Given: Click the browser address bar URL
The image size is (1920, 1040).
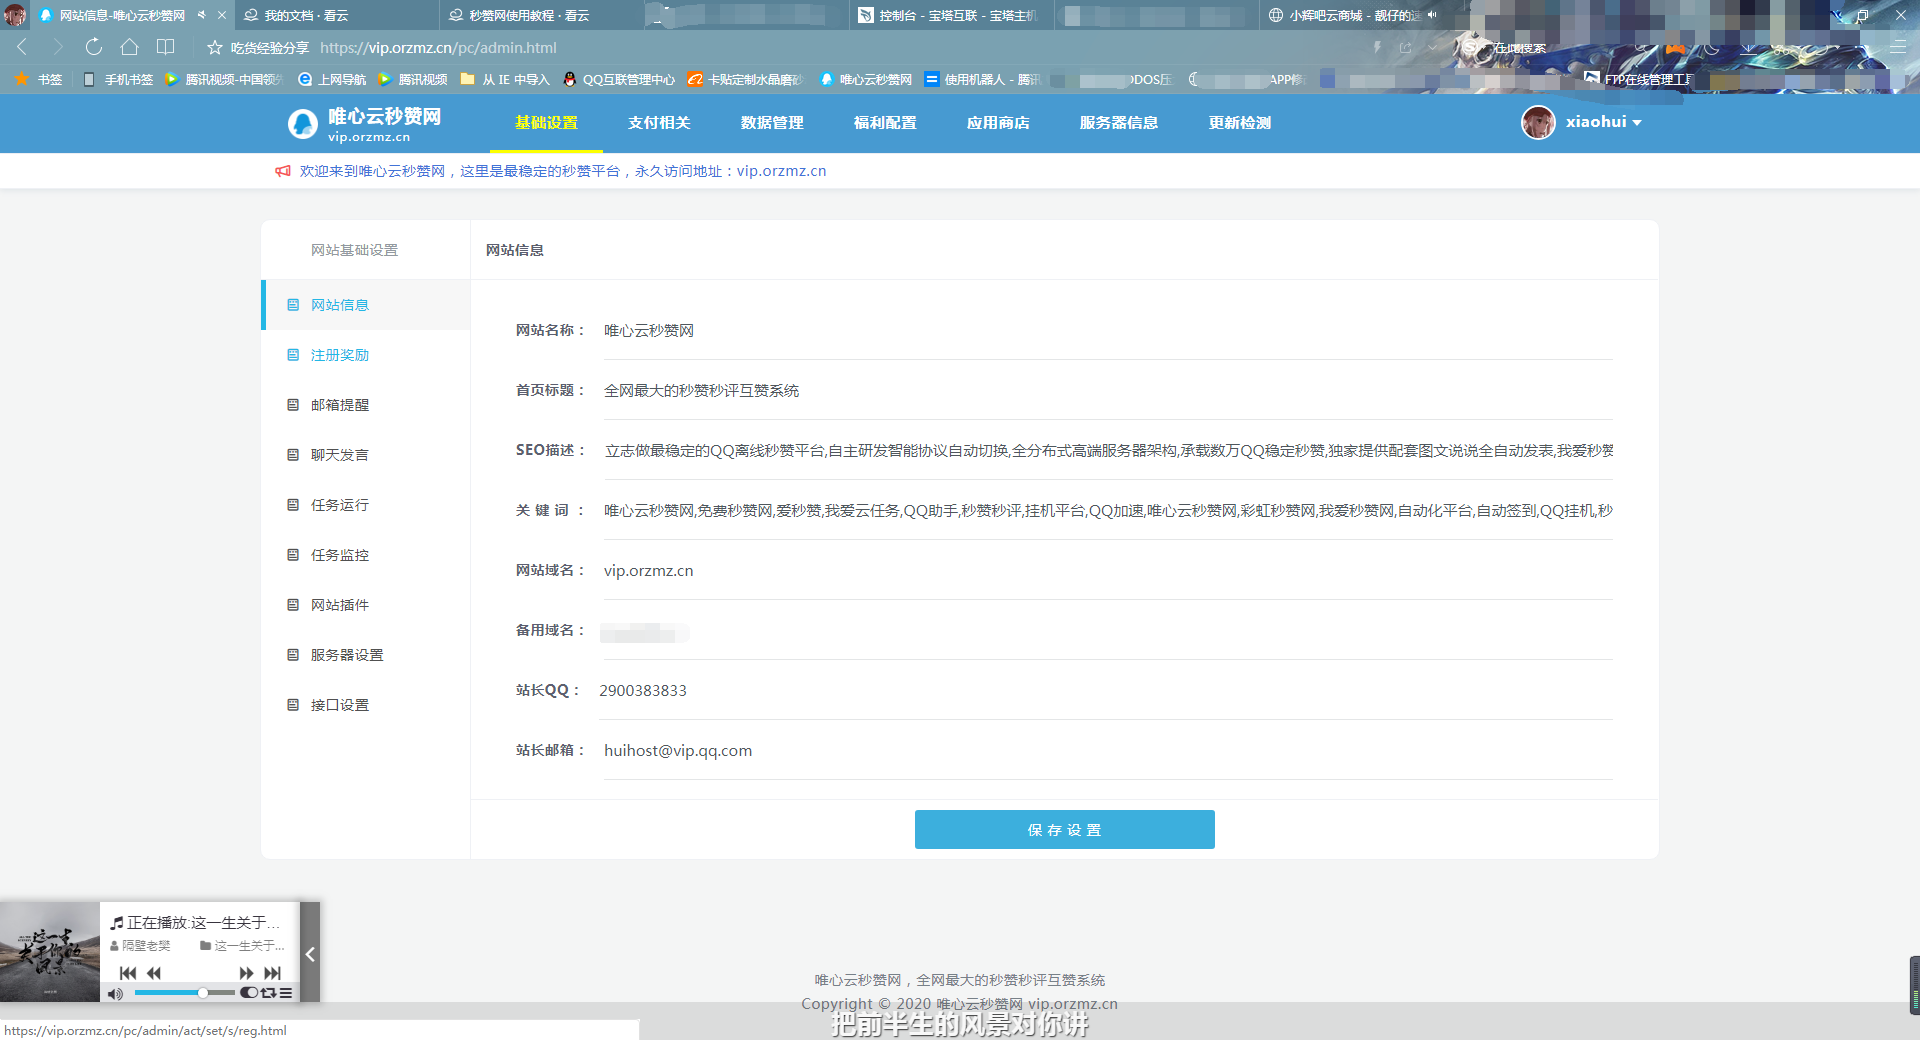Looking at the screenshot, I should pos(438,48).
